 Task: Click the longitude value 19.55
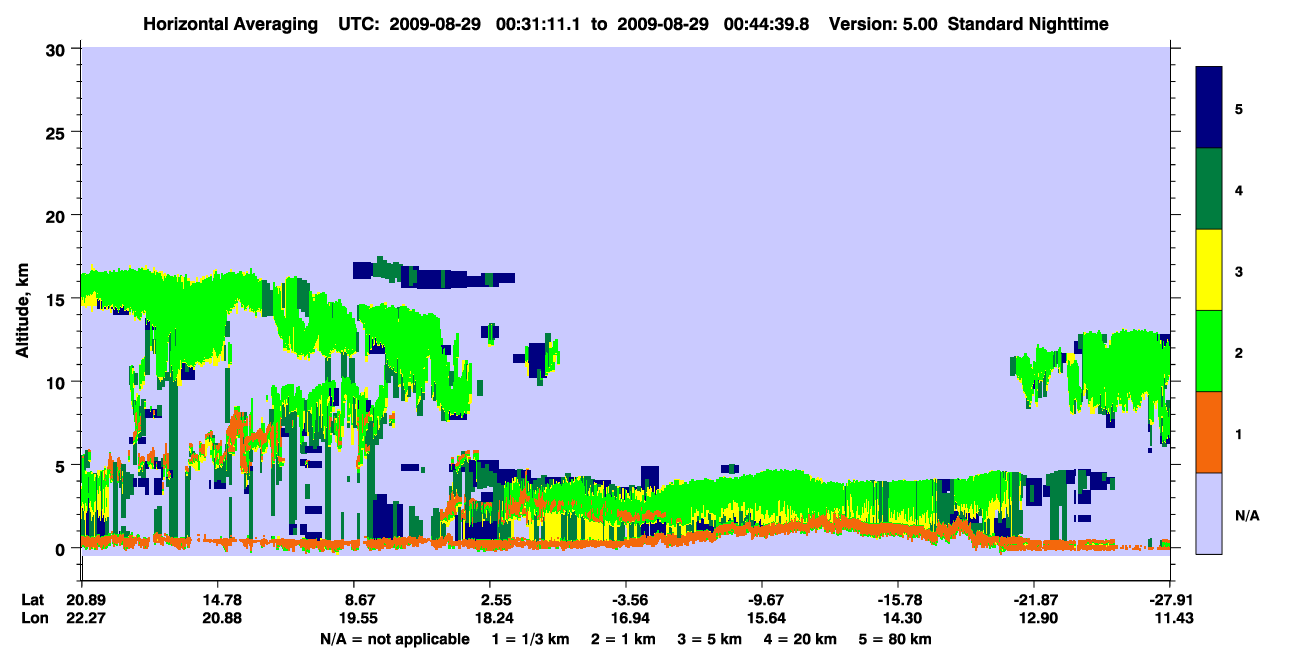(x=361, y=618)
